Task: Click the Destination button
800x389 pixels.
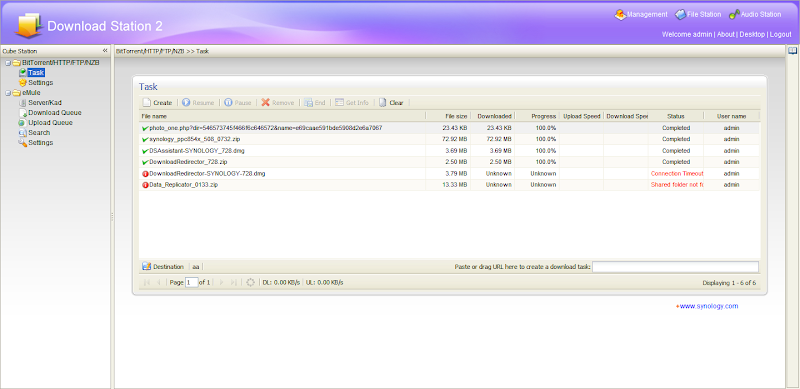Action: point(163,266)
